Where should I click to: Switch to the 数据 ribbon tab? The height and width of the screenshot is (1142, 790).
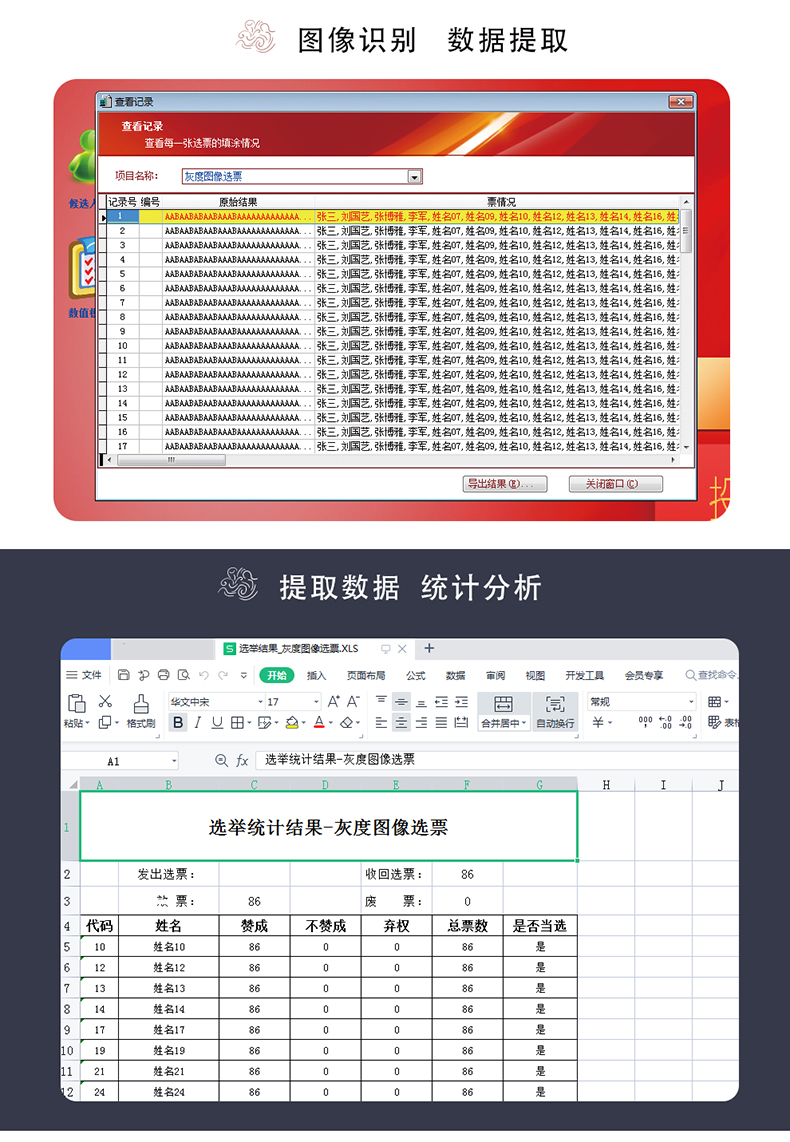click(456, 676)
